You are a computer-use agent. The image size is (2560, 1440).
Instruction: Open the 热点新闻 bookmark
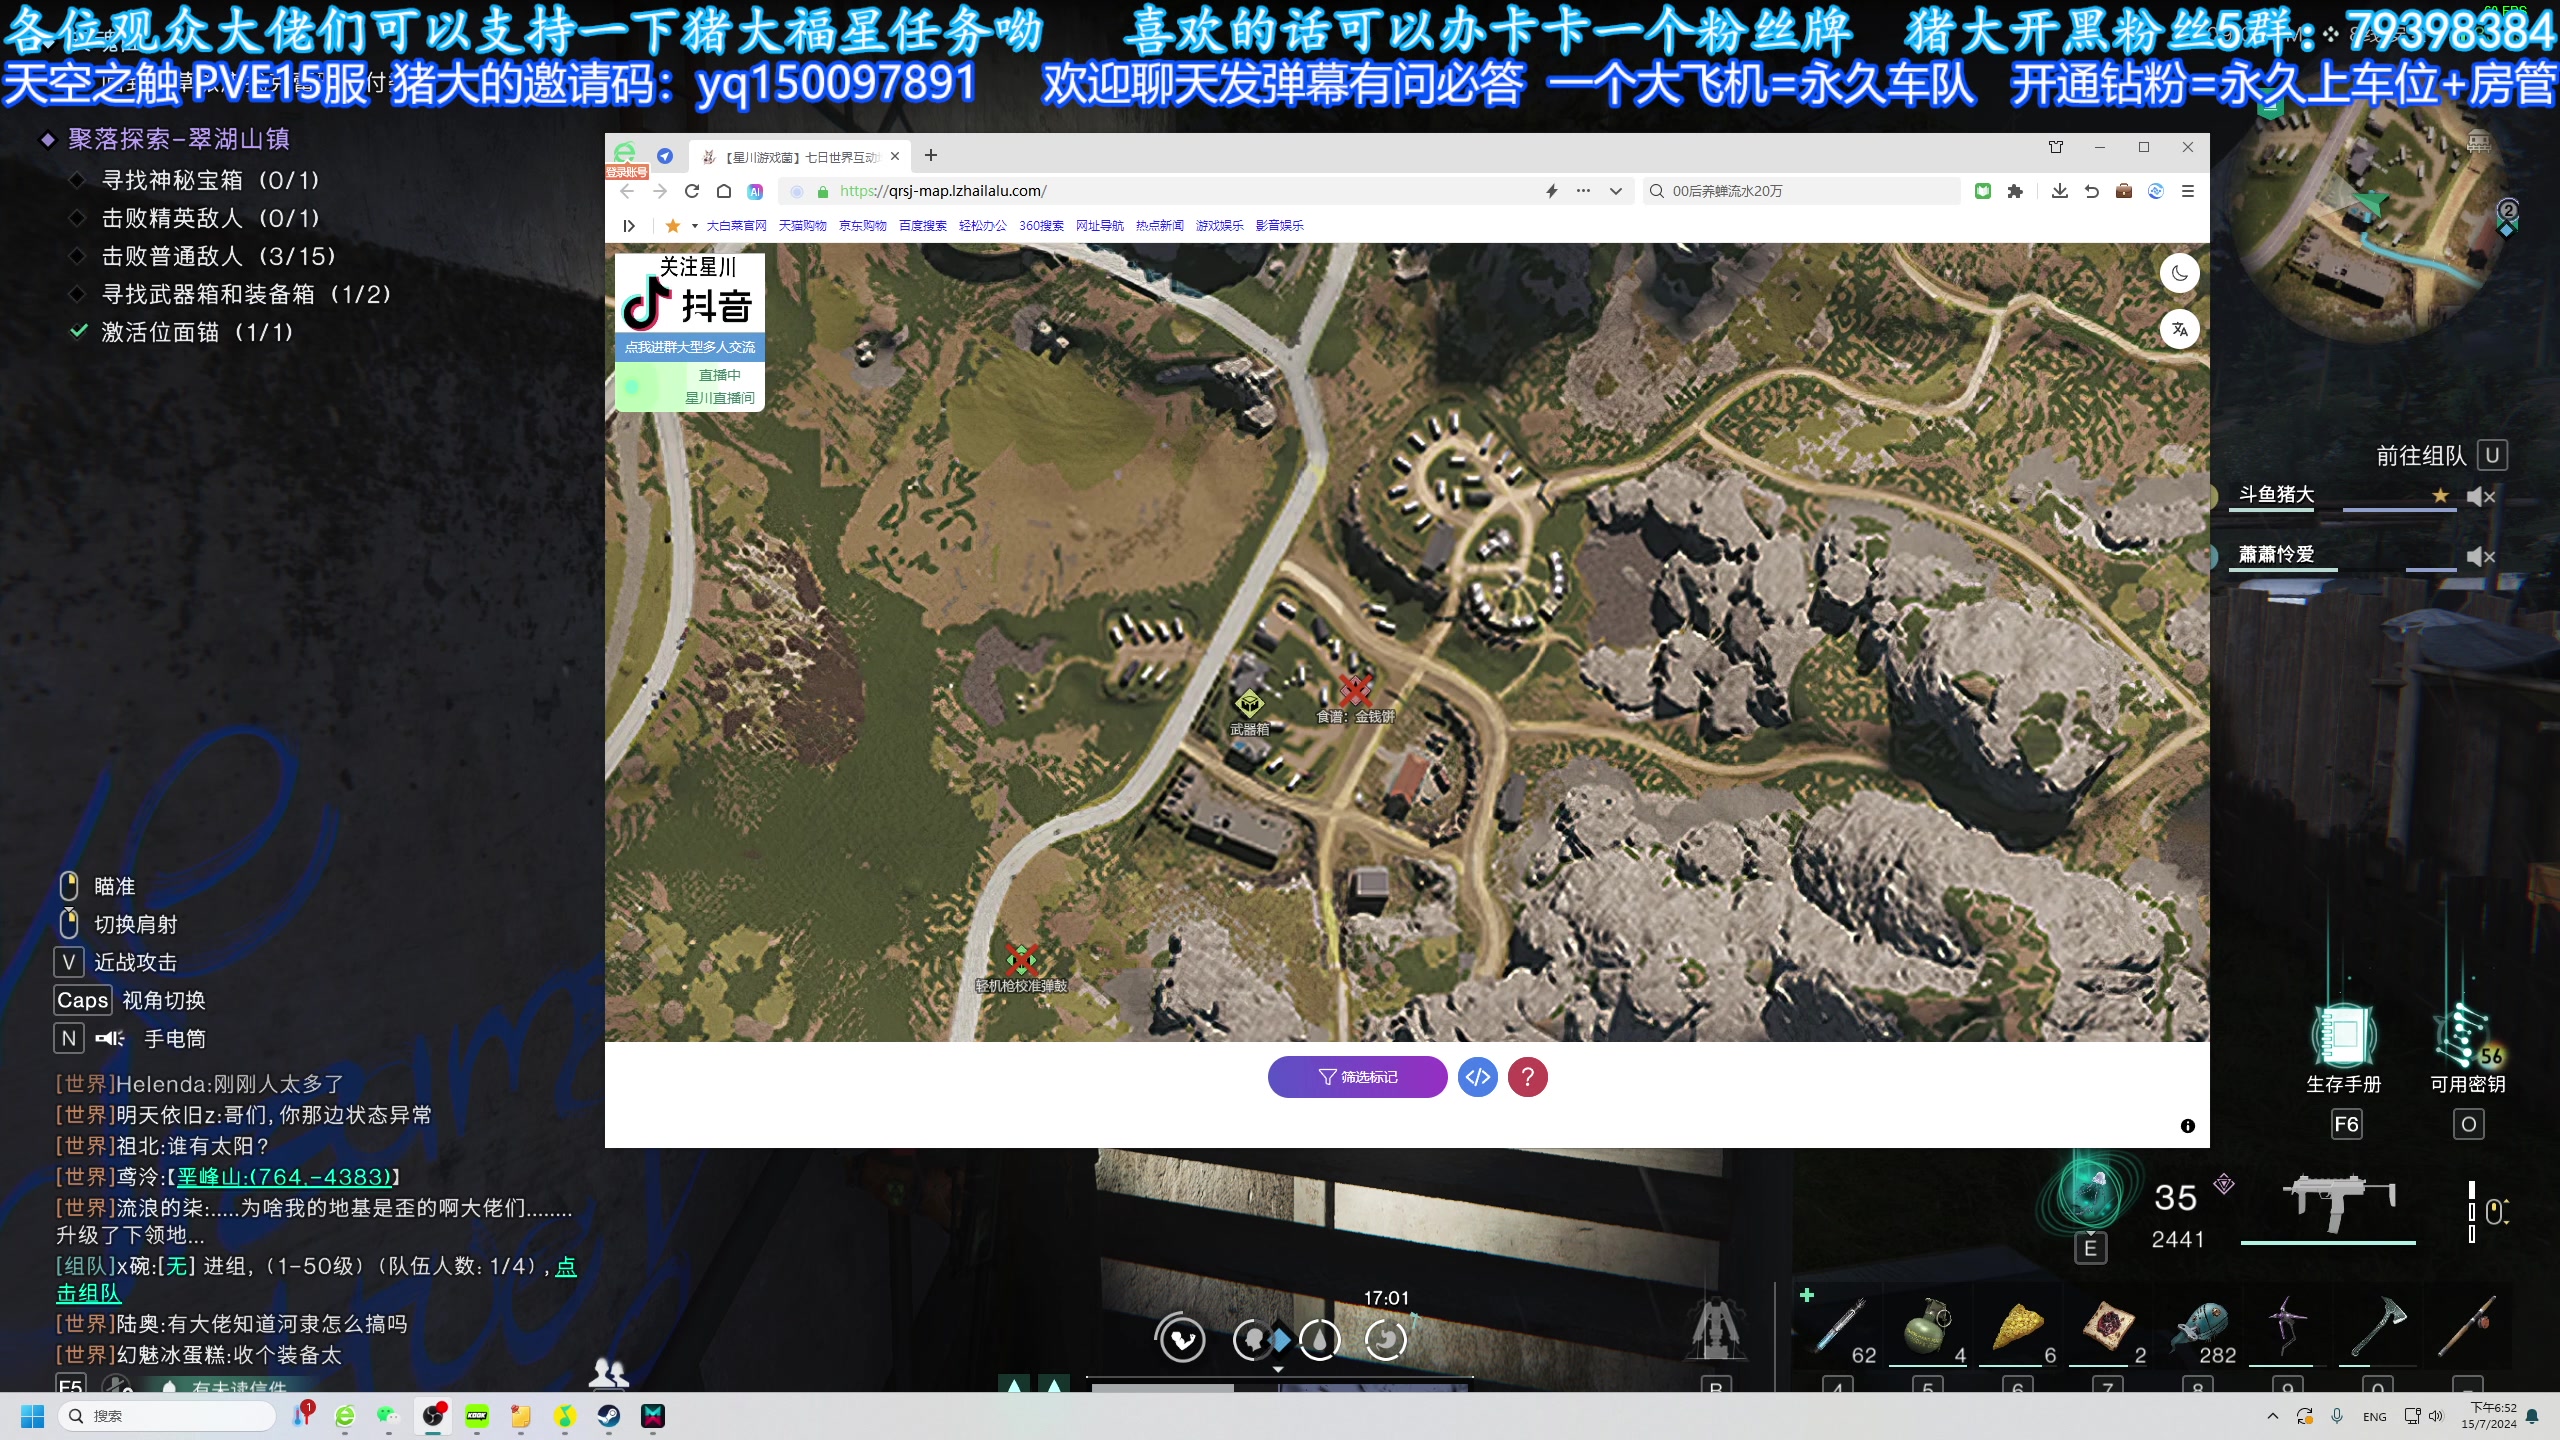[1159, 226]
